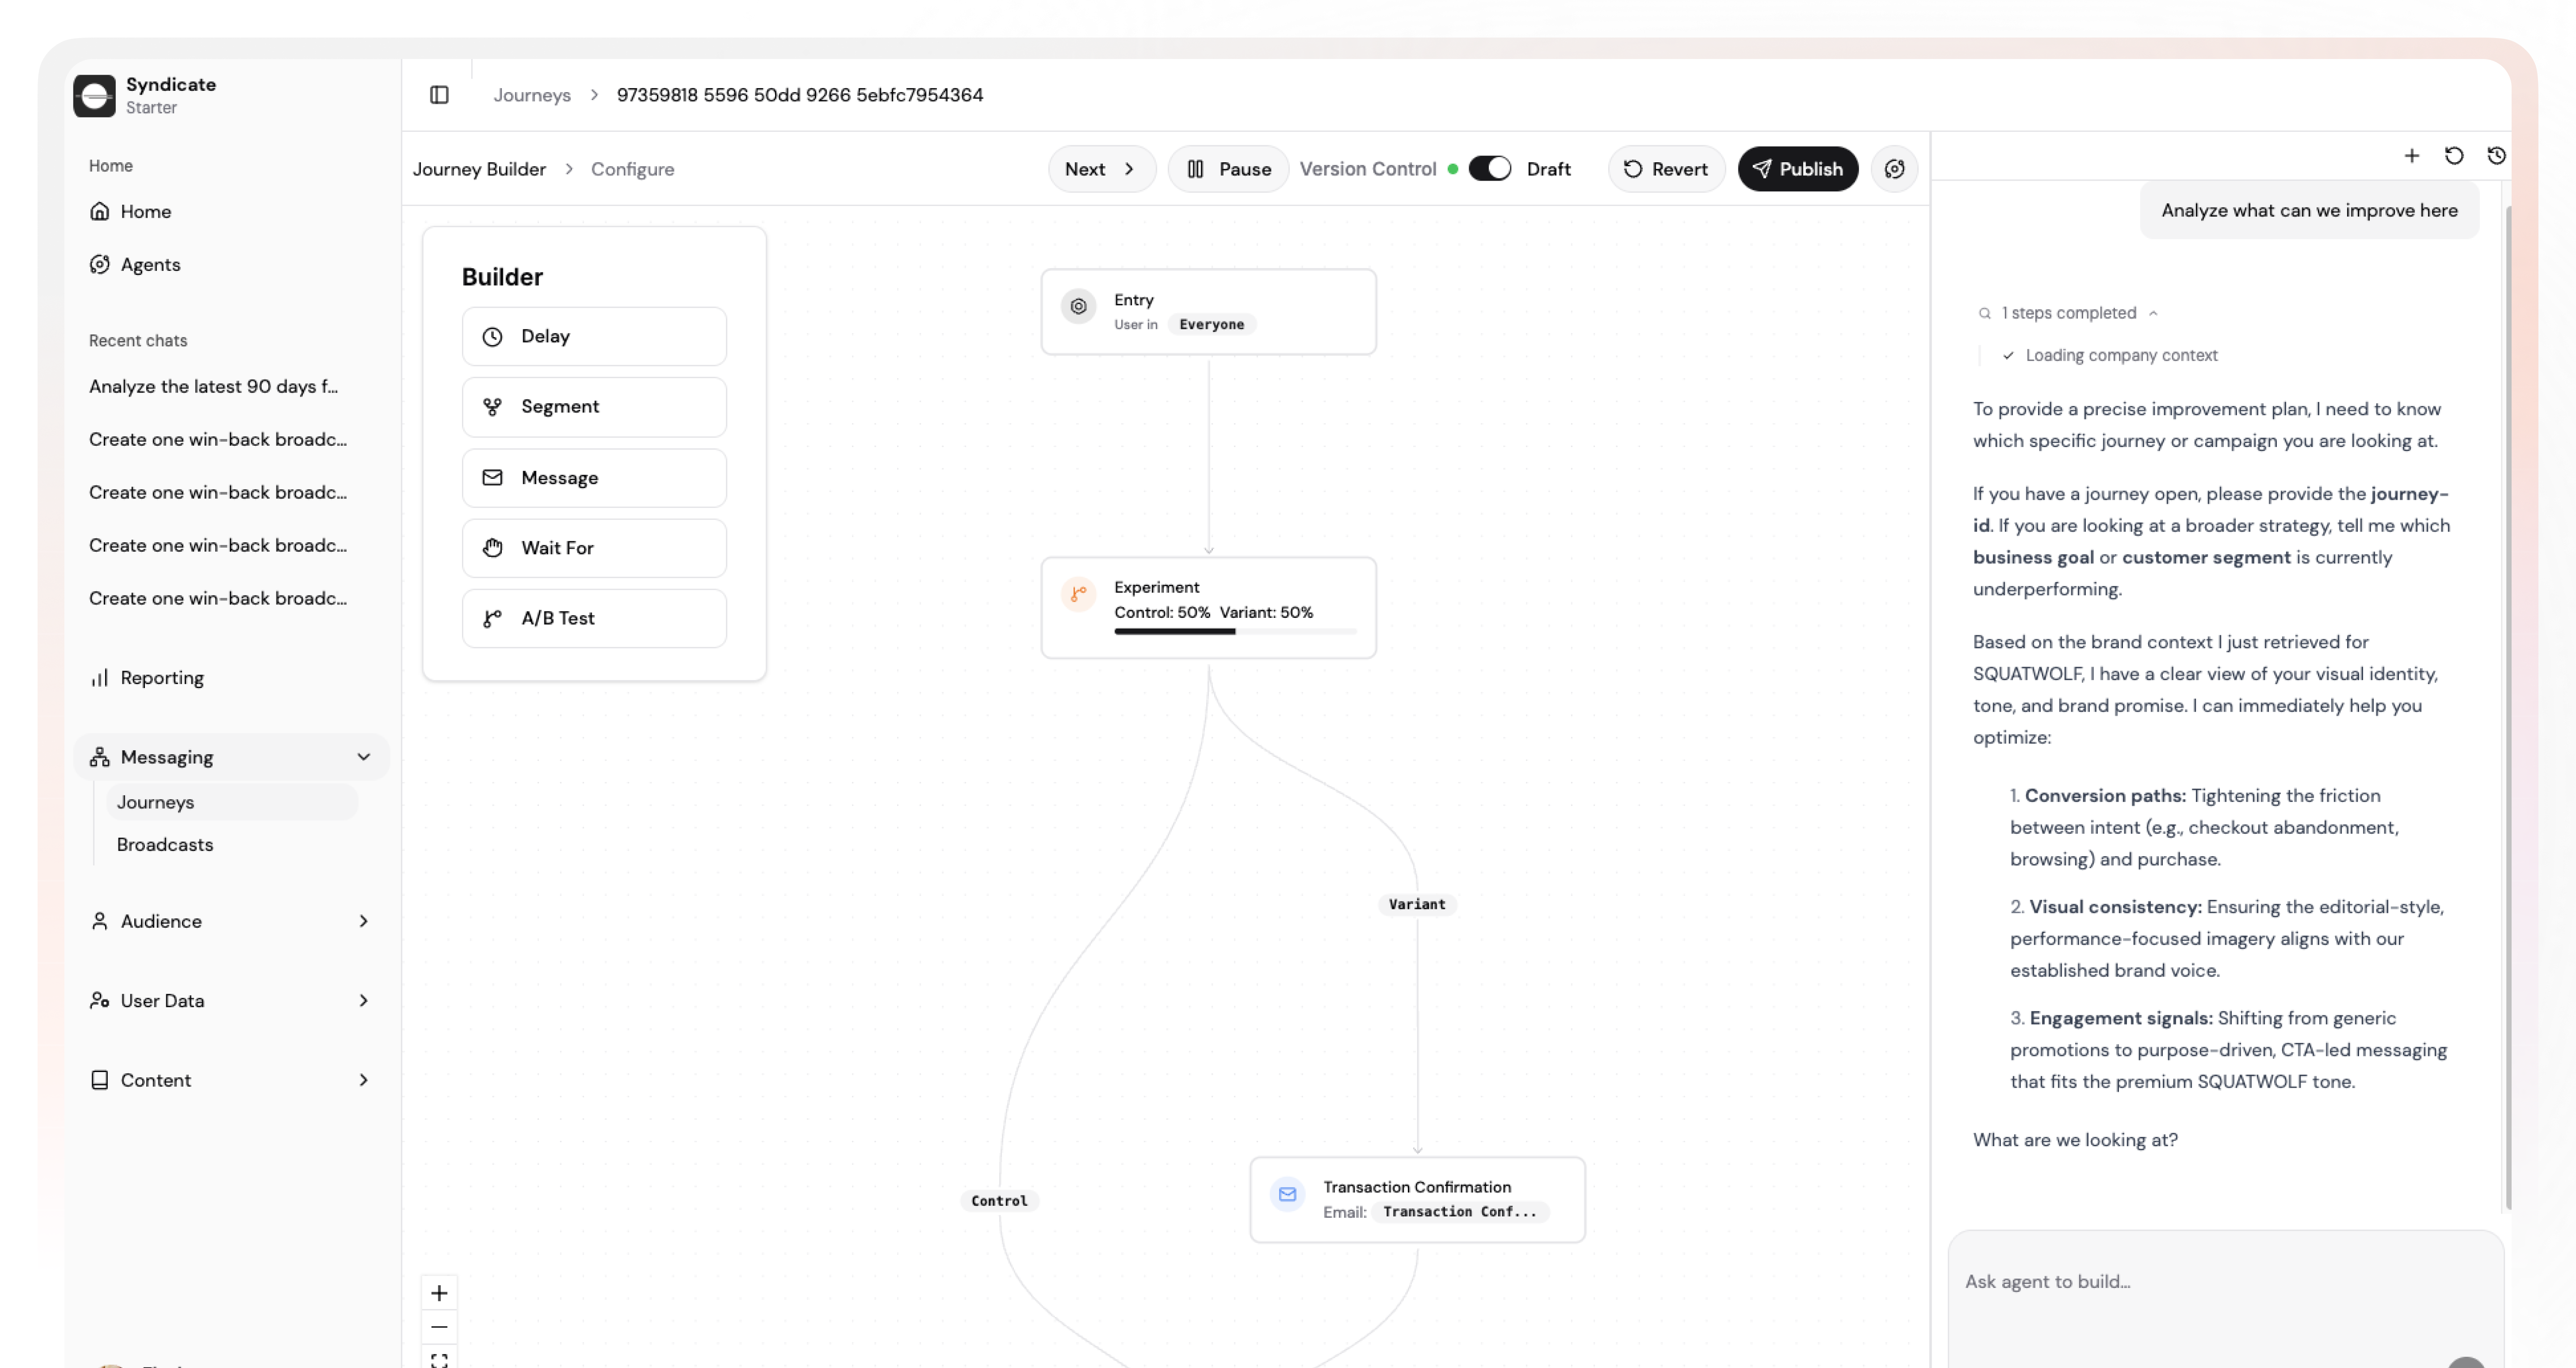Image resolution: width=2576 pixels, height=1368 pixels.
Task: Add a Message block from Builder
Action: pos(594,478)
